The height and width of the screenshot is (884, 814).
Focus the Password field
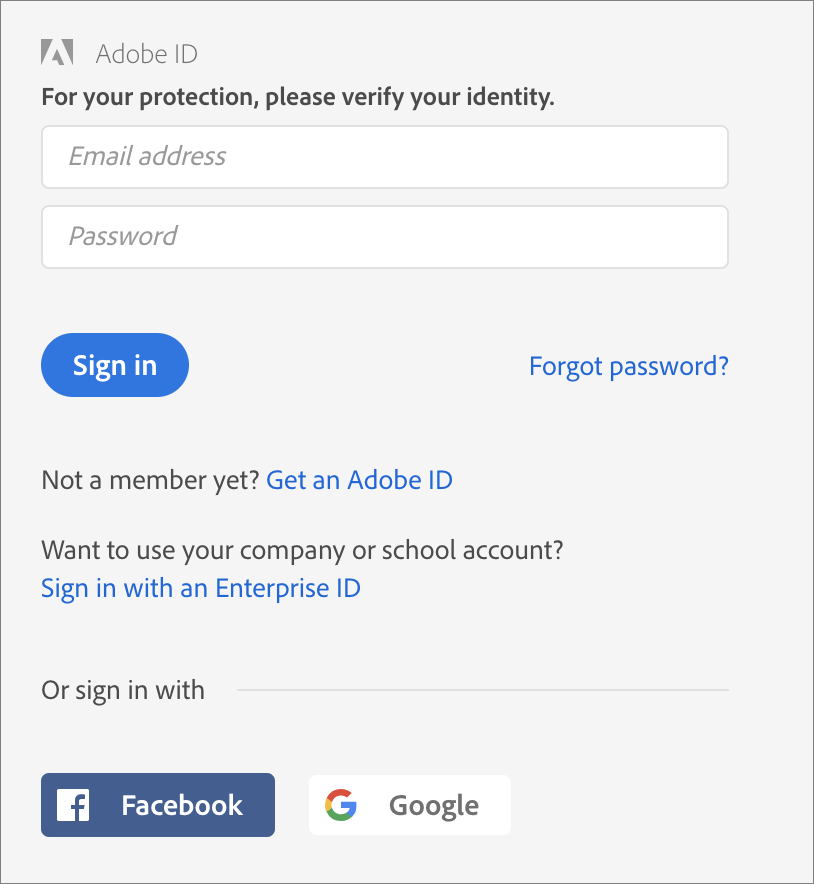[x=384, y=237]
